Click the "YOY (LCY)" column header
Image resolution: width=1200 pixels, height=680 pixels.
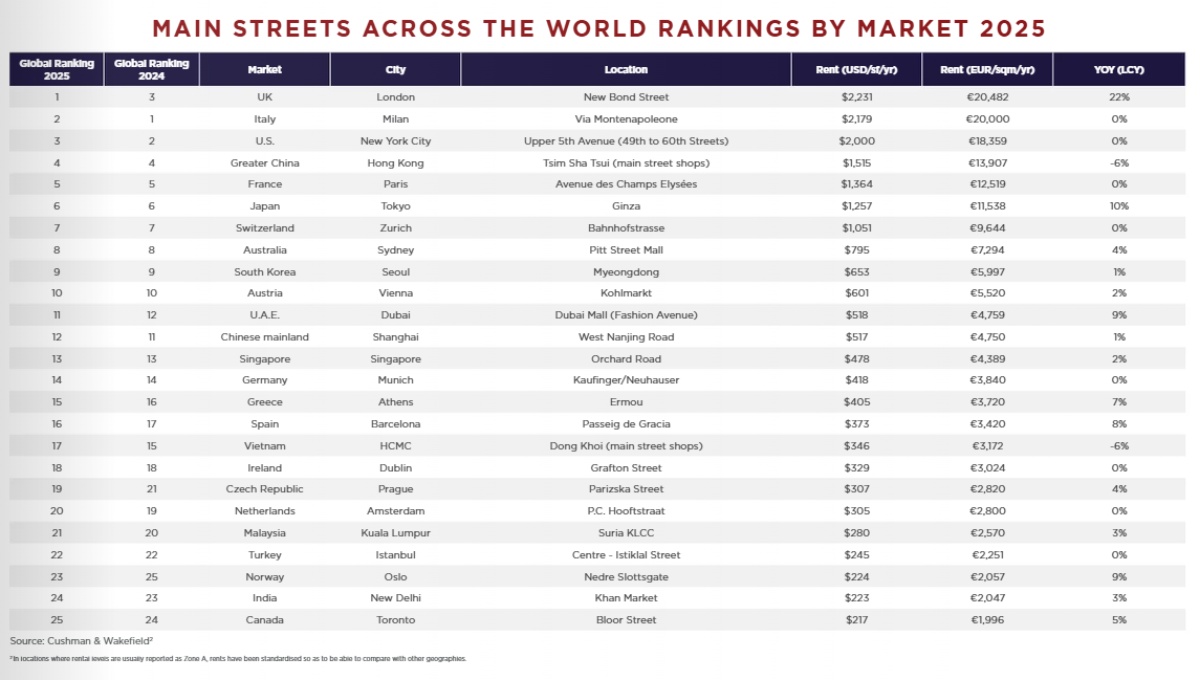click(x=1118, y=70)
